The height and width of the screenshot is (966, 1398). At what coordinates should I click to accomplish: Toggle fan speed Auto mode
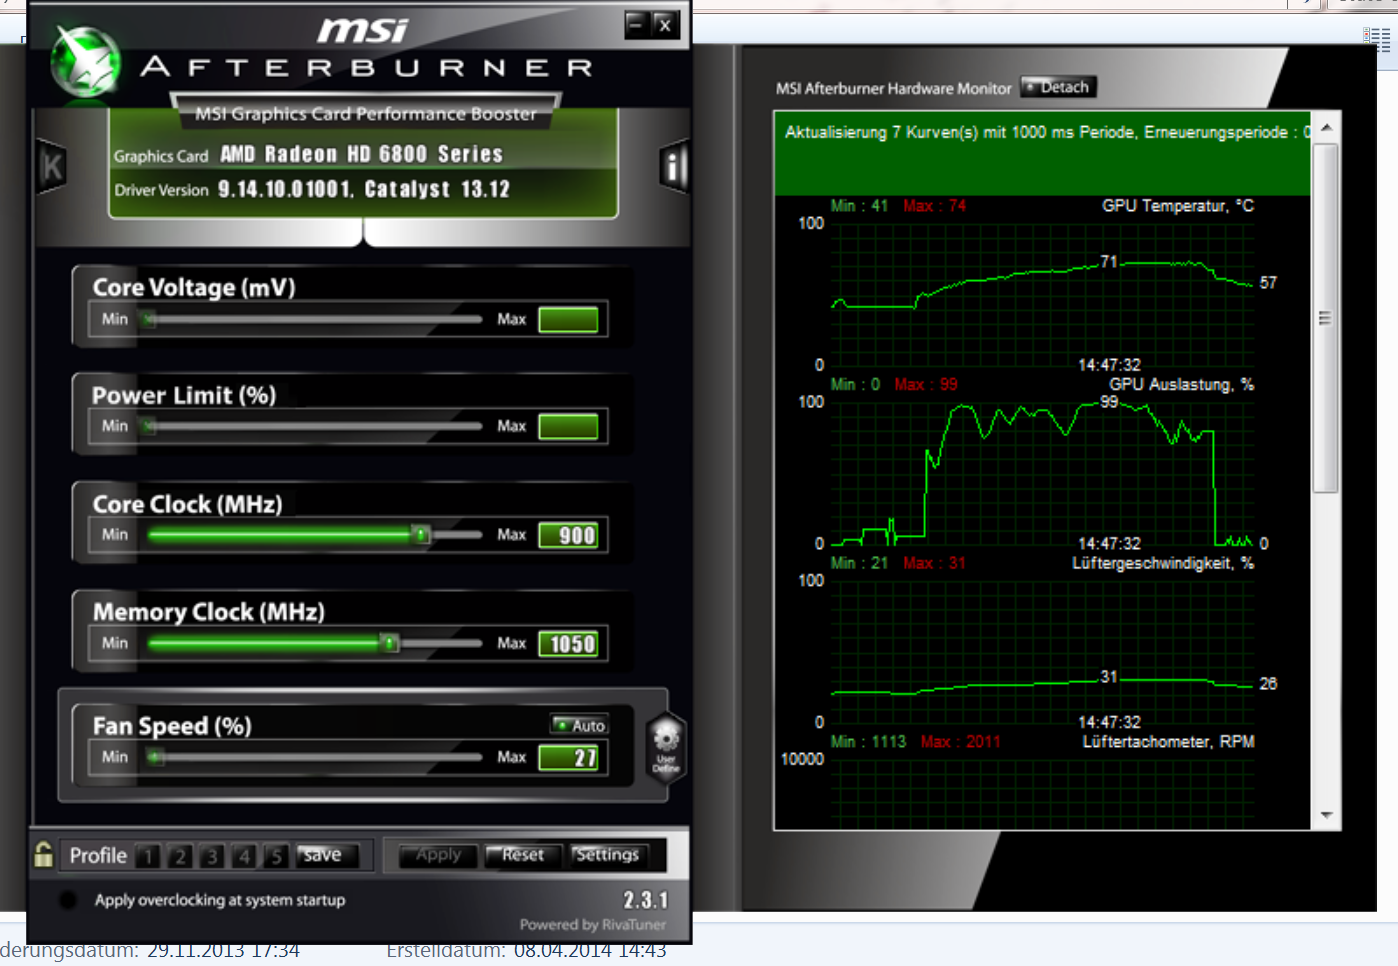pyautogui.click(x=580, y=725)
